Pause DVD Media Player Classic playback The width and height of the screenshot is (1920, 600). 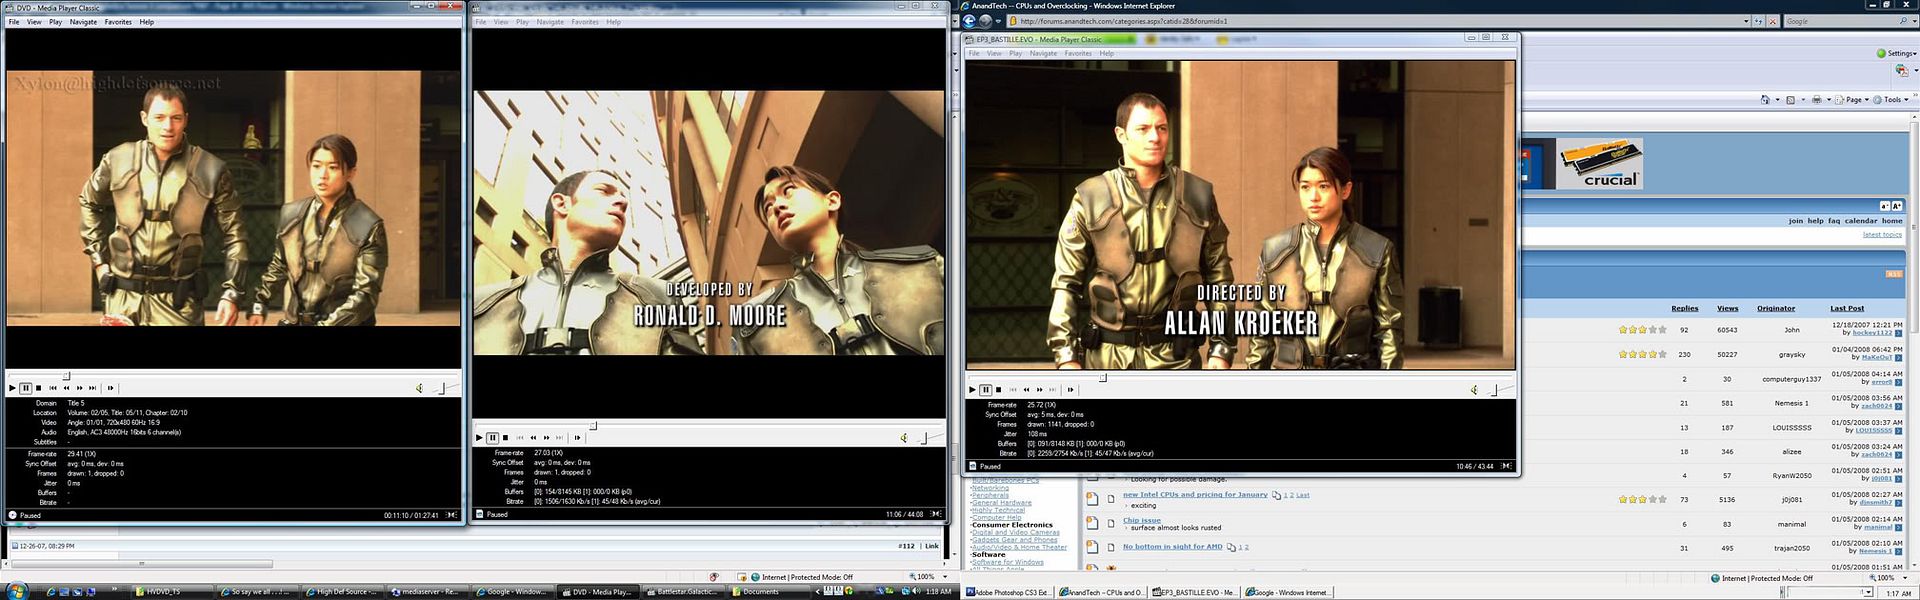pos(26,388)
